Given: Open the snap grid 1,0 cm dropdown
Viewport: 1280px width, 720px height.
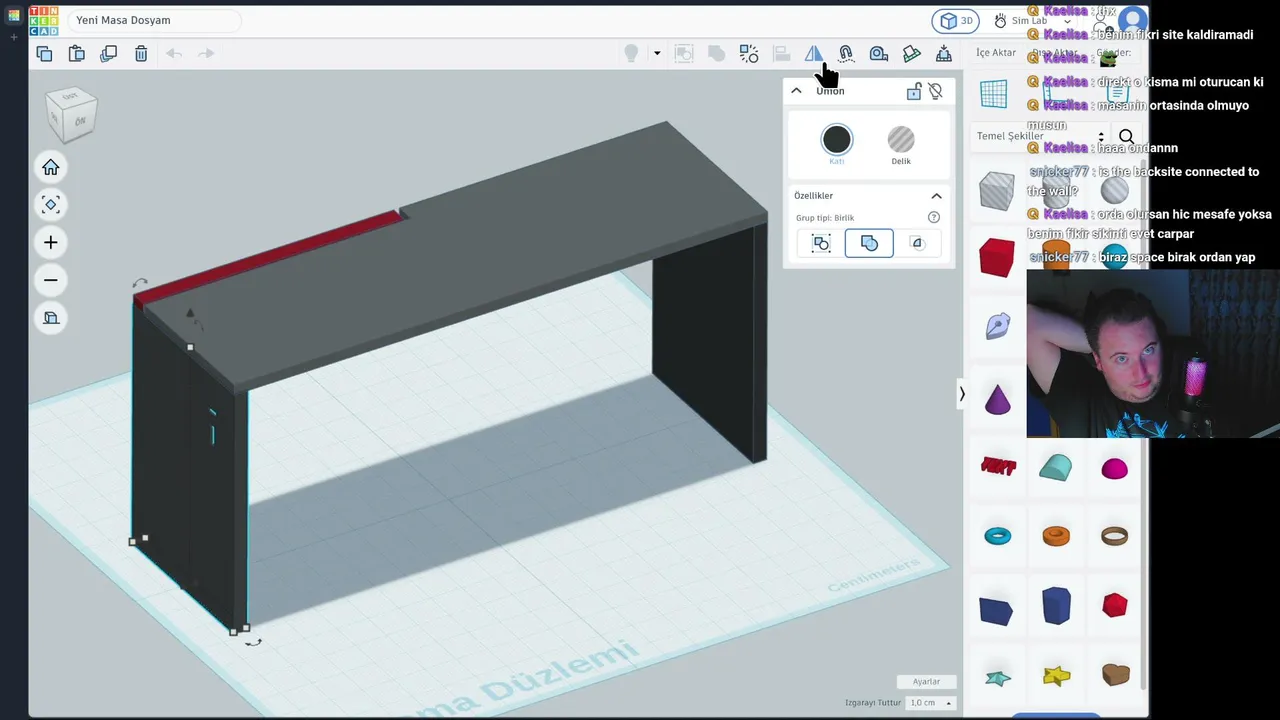Looking at the screenshot, I should pos(930,703).
